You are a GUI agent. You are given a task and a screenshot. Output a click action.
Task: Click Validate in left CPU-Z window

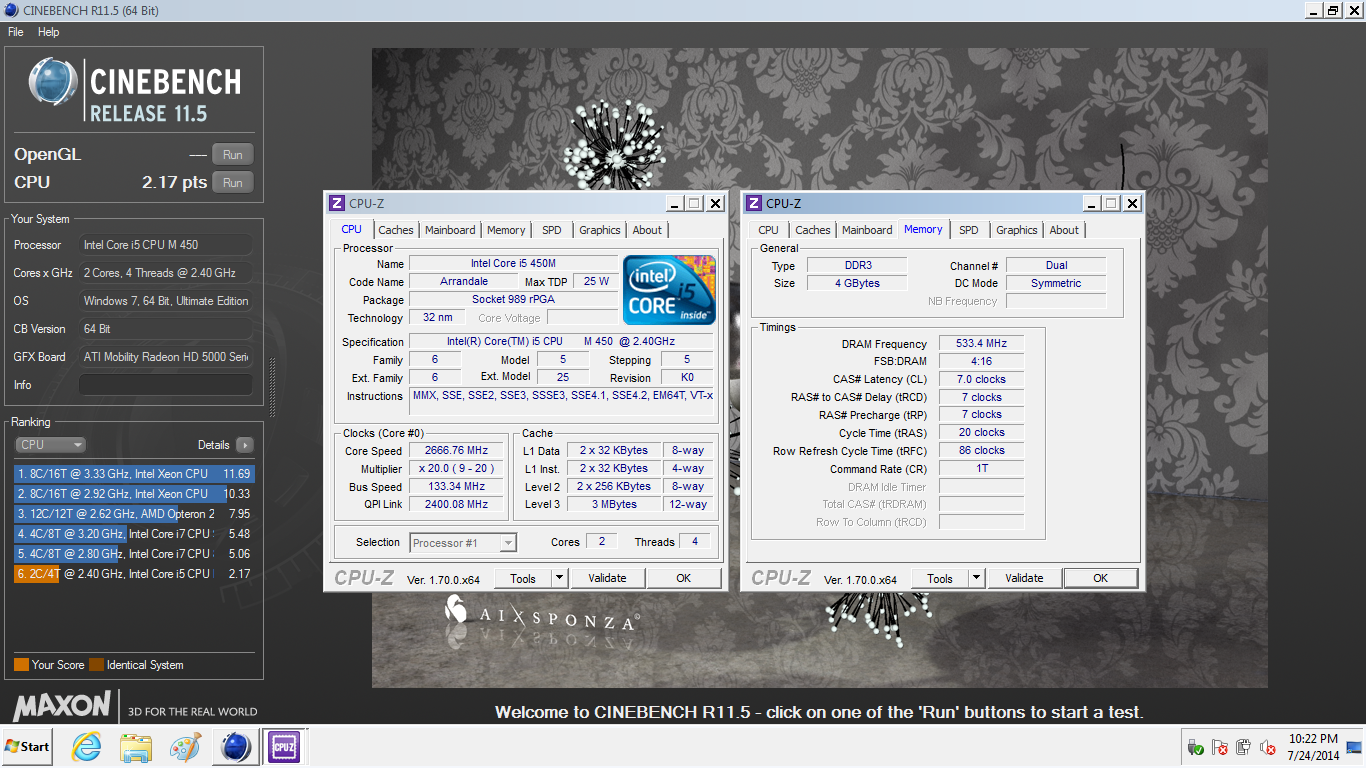[607, 578]
